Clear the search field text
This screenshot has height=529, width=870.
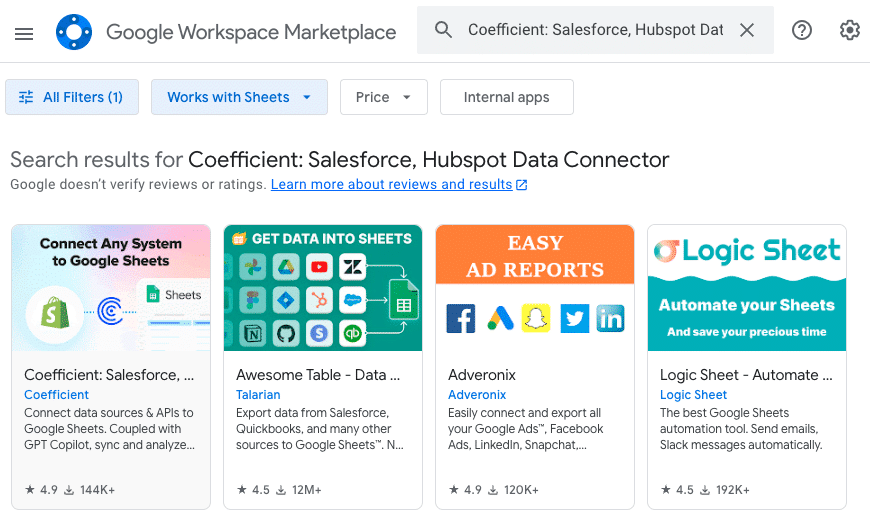[747, 30]
